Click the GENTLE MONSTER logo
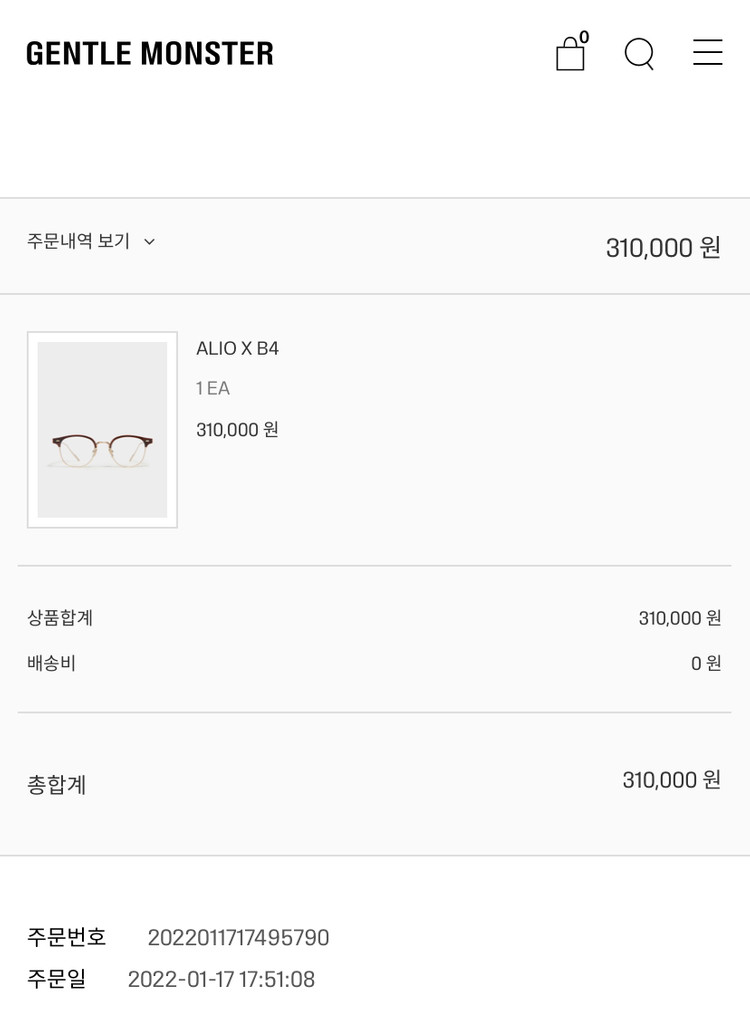Viewport: 750px width, 1024px height. point(150,54)
